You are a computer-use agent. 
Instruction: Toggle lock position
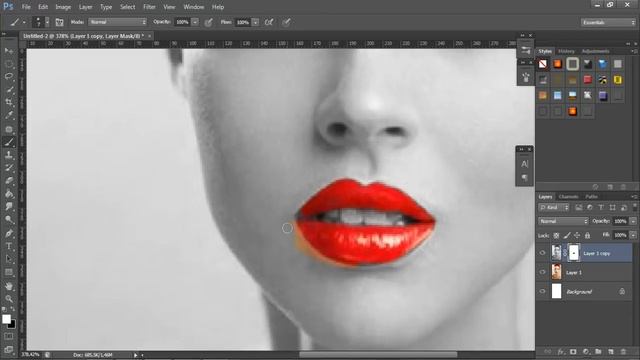(577, 236)
